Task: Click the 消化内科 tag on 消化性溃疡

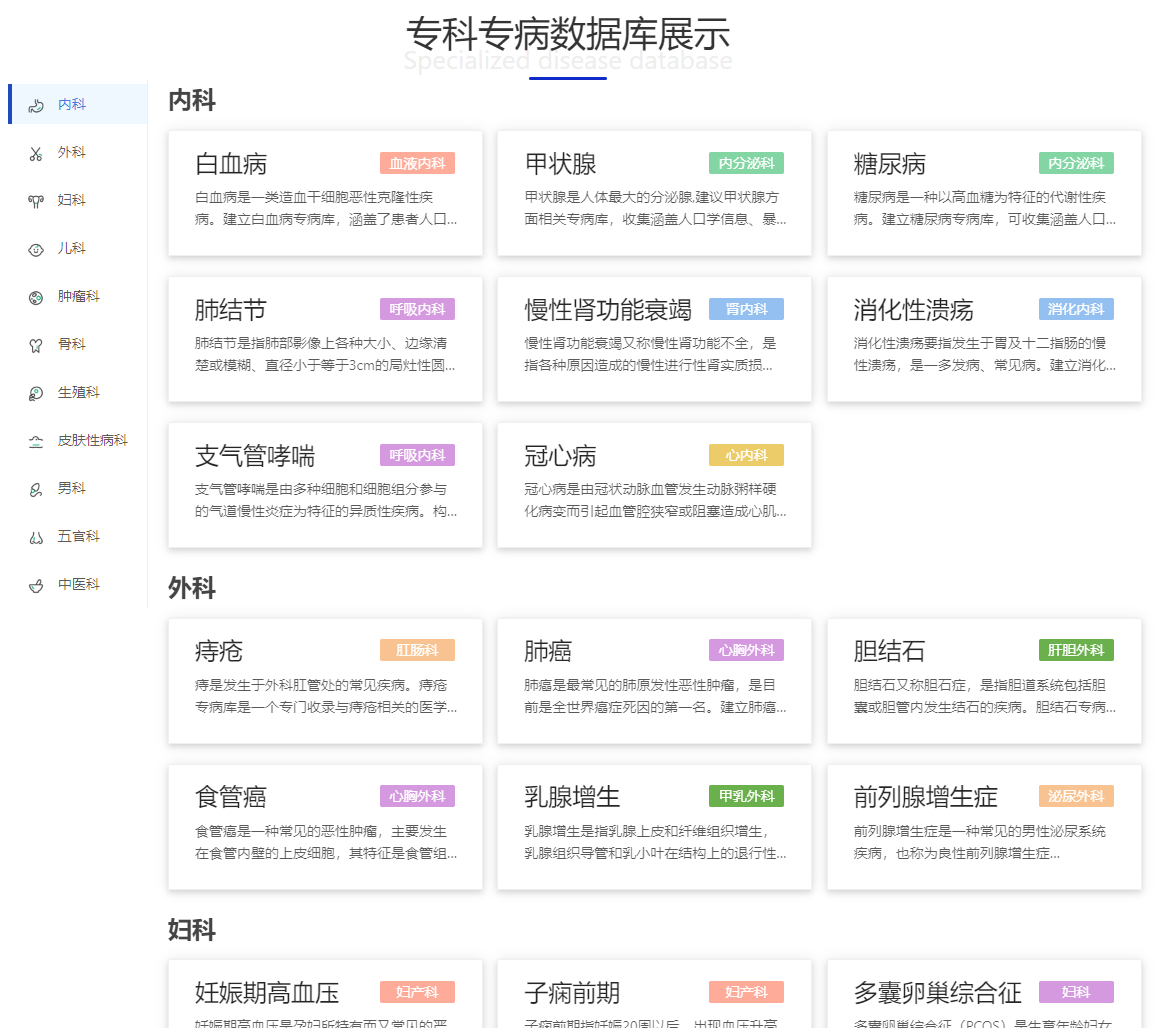Action: tap(1075, 309)
